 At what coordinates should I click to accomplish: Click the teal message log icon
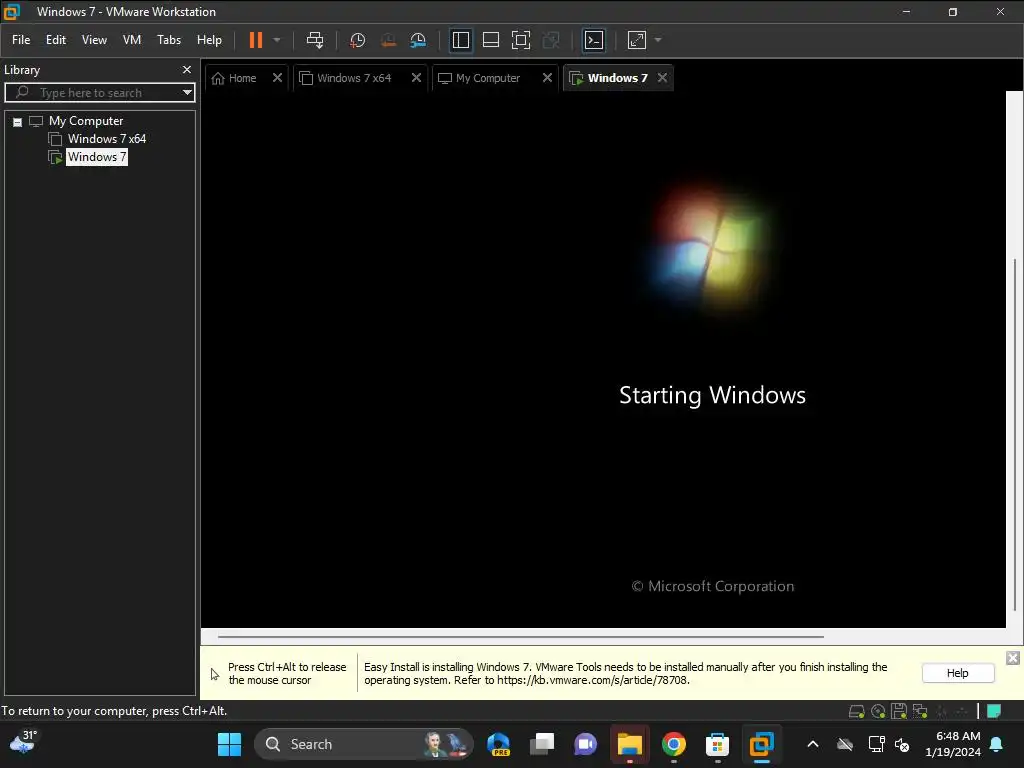click(993, 711)
